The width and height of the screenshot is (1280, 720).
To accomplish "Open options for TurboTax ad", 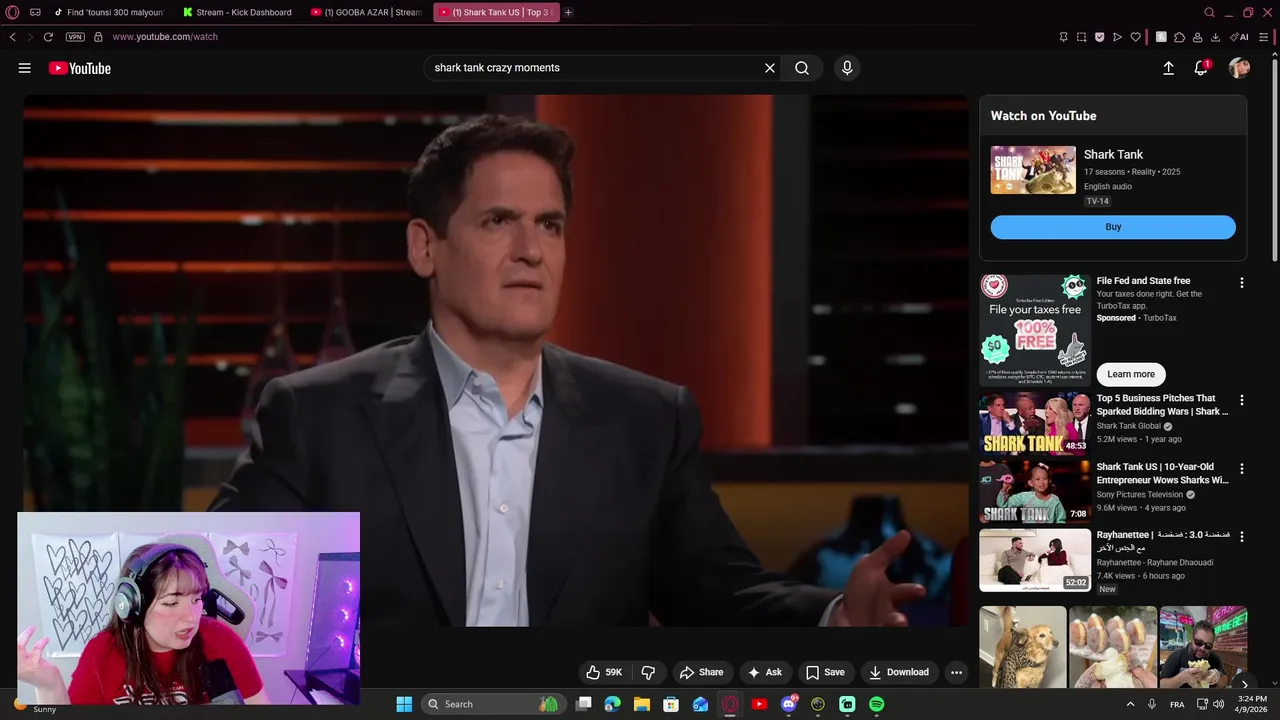I will (x=1242, y=283).
